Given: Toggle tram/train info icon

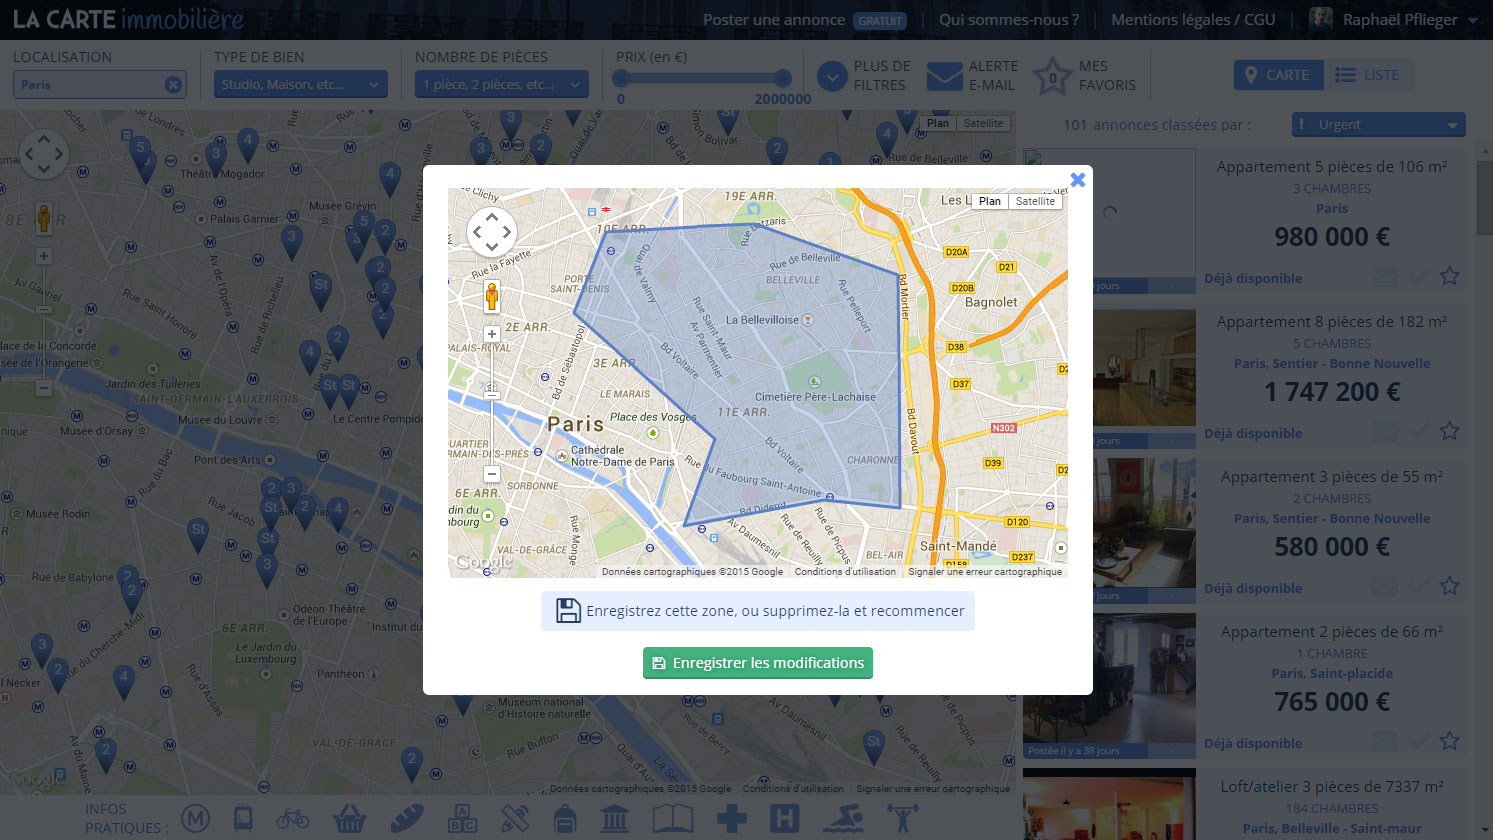Looking at the screenshot, I should 243,819.
